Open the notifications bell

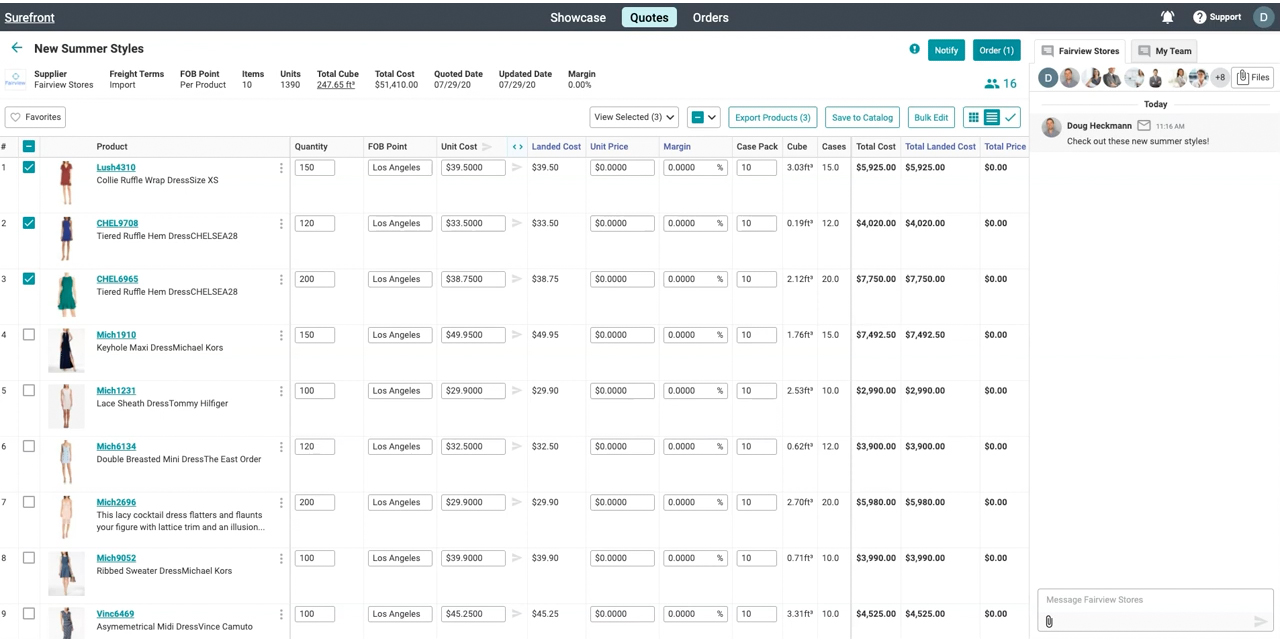pos(1167,17)
